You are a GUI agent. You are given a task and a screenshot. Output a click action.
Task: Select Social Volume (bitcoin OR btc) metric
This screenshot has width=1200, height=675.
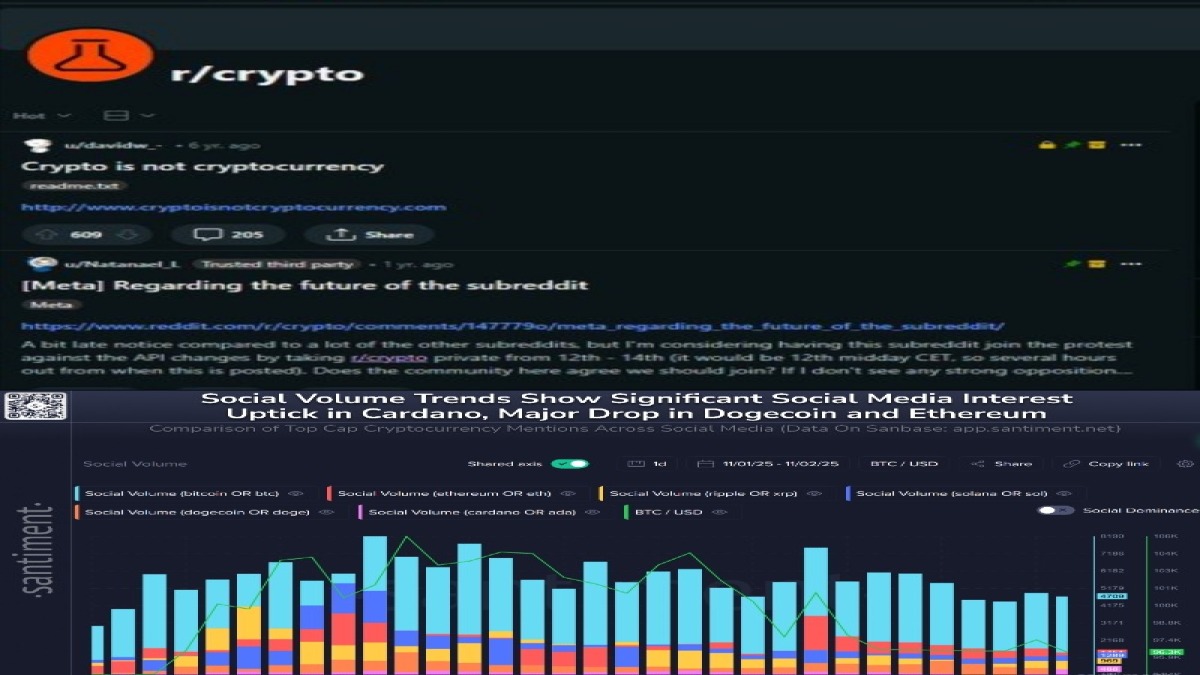coord(182,493)
